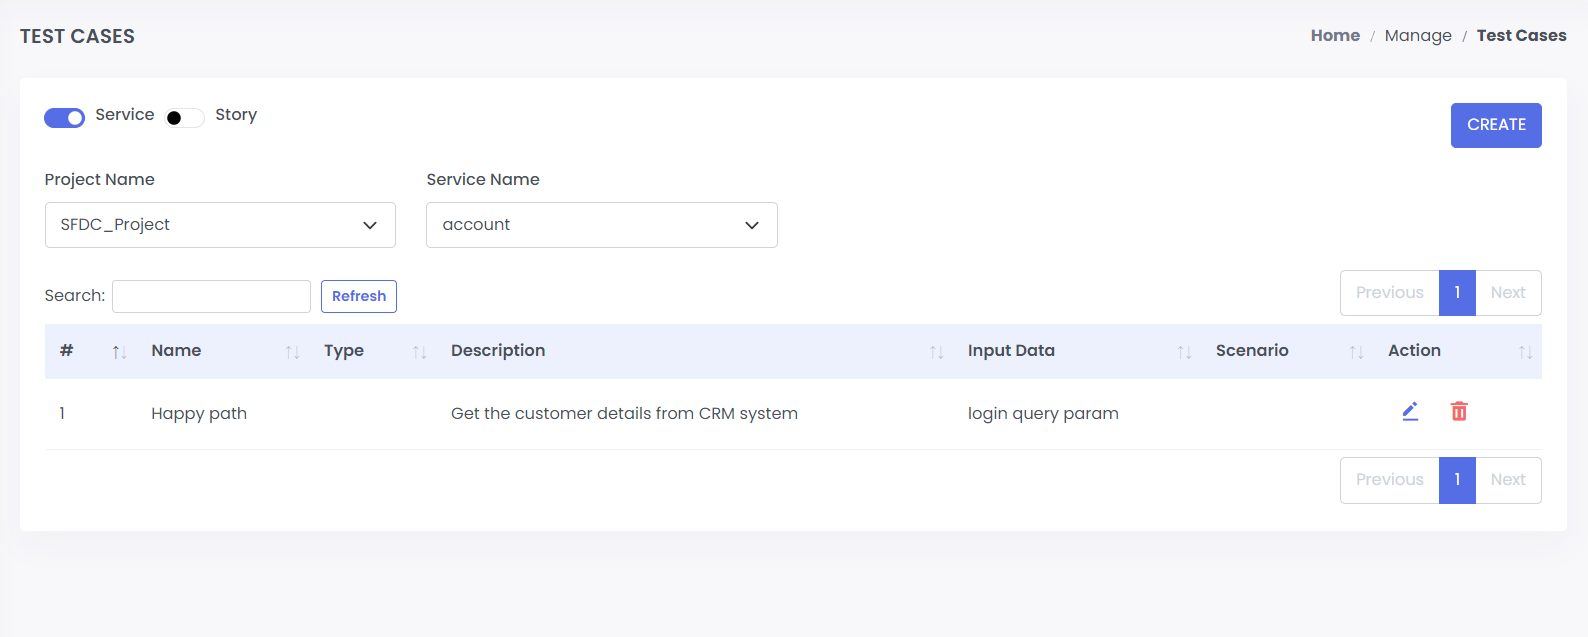Screen dimensions: 1588x637
Task: Open the Service Name dropdown
Action: coord(602,225)
